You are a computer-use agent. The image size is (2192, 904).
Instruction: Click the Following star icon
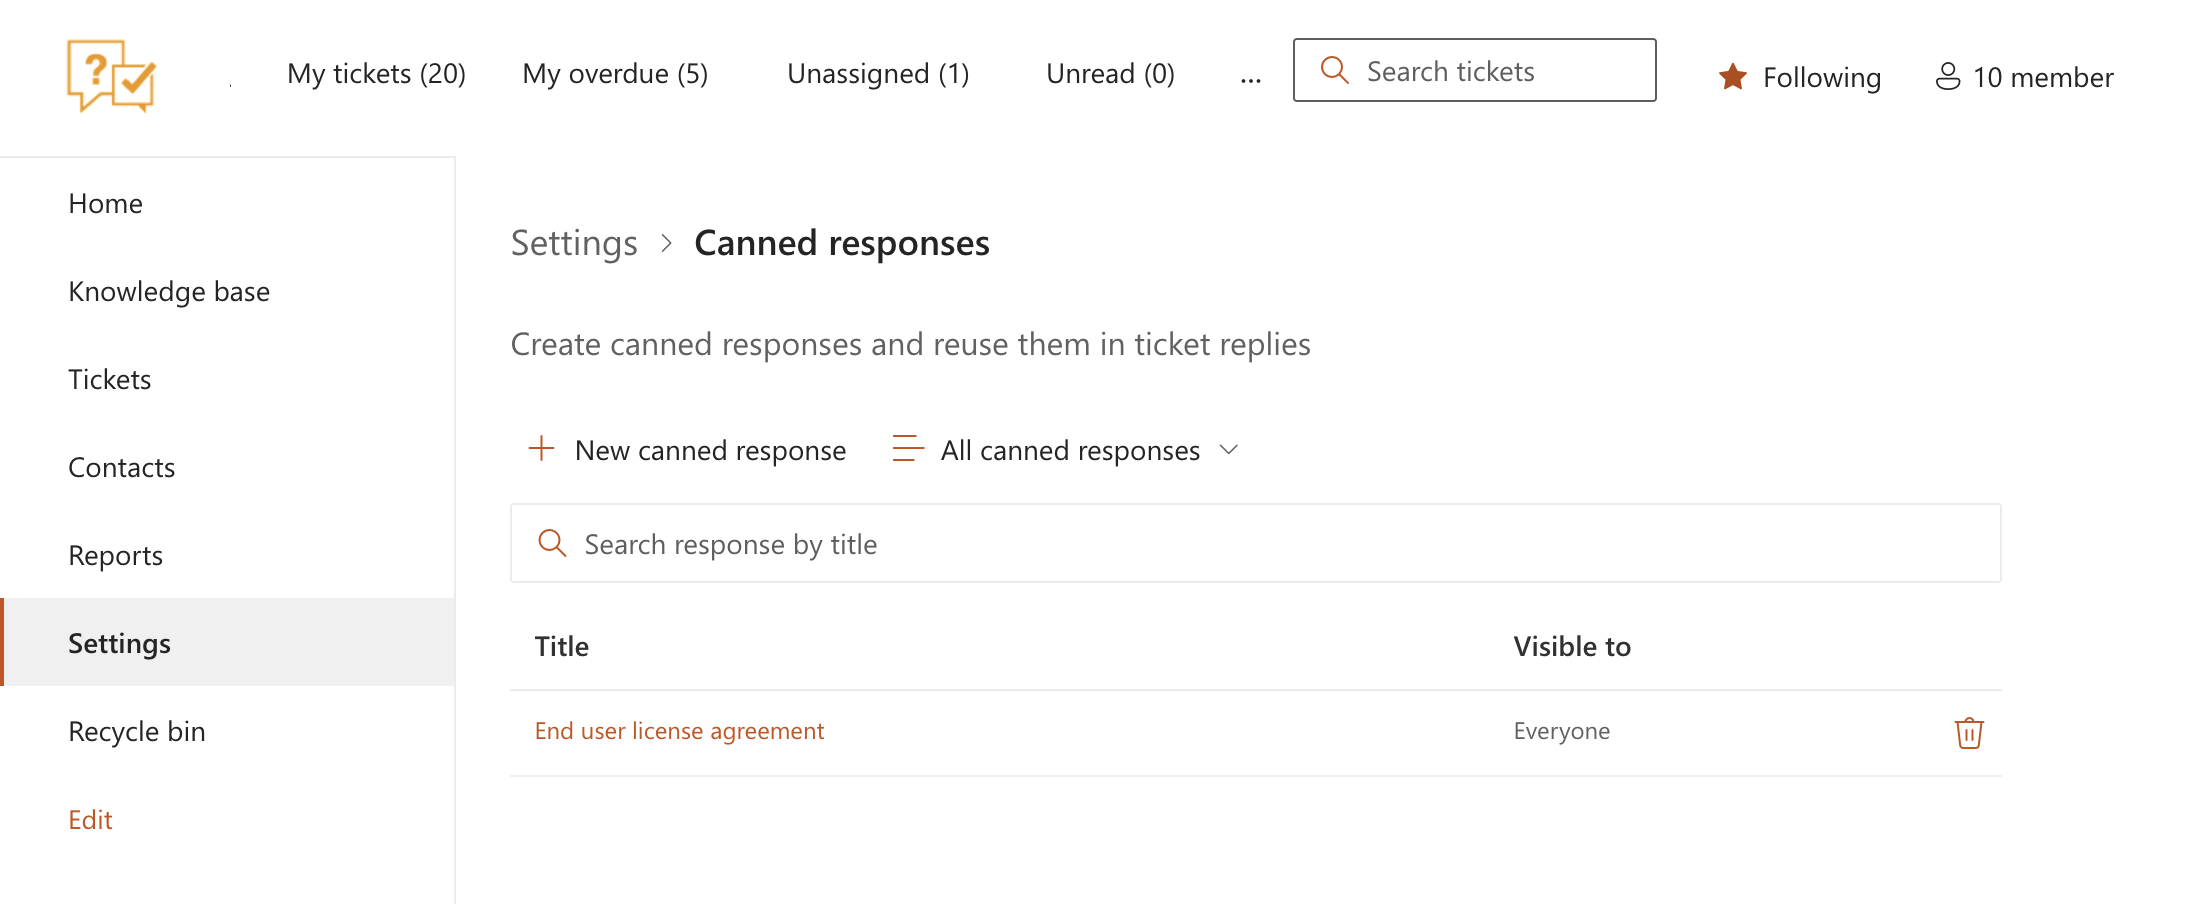pyautogui.click(x=1733, y=77)
